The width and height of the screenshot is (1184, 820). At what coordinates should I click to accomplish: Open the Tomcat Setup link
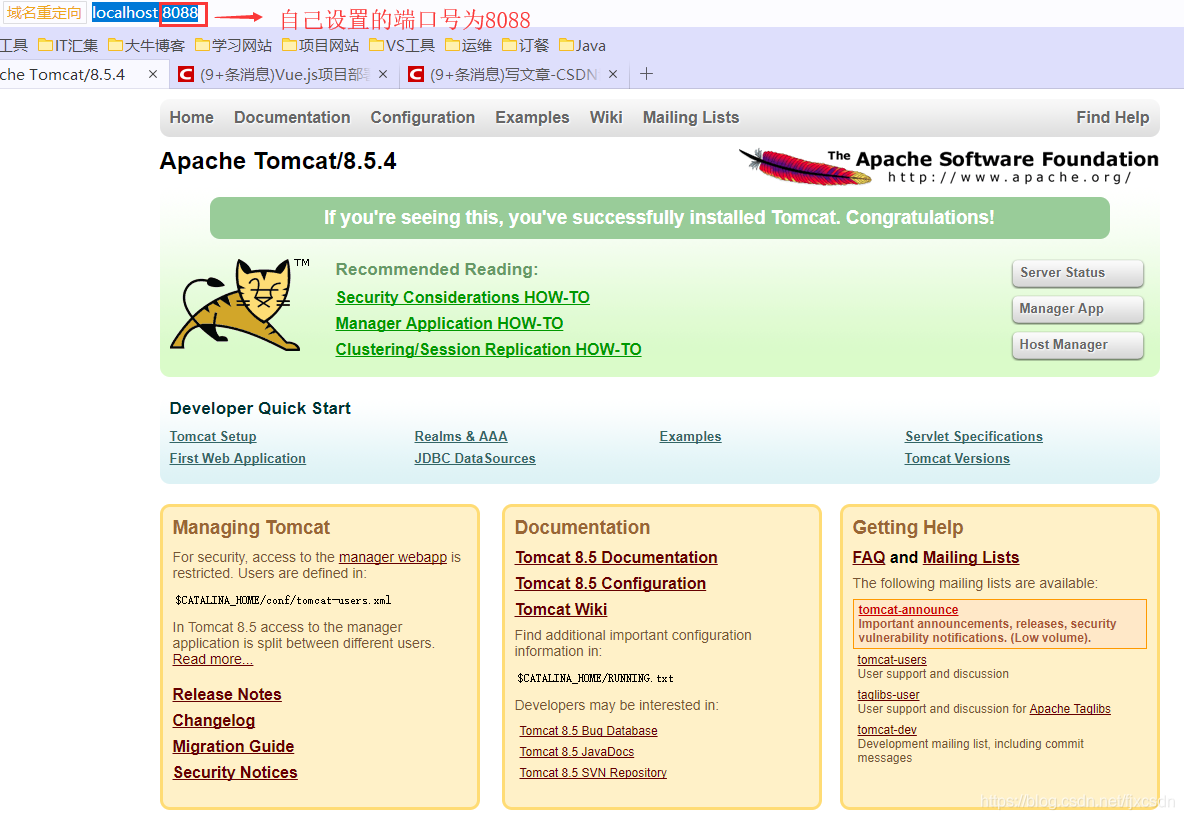213,436
